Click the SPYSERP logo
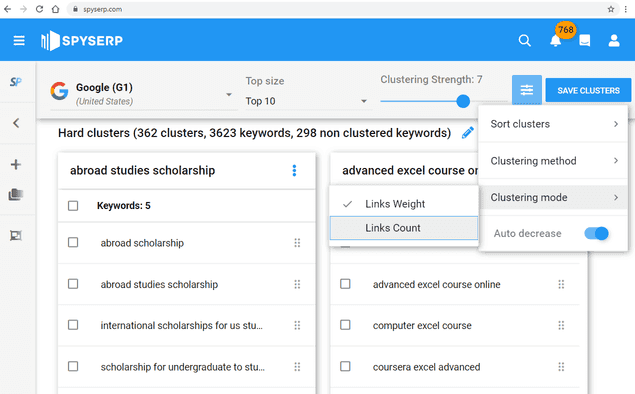 coord(82,40)
